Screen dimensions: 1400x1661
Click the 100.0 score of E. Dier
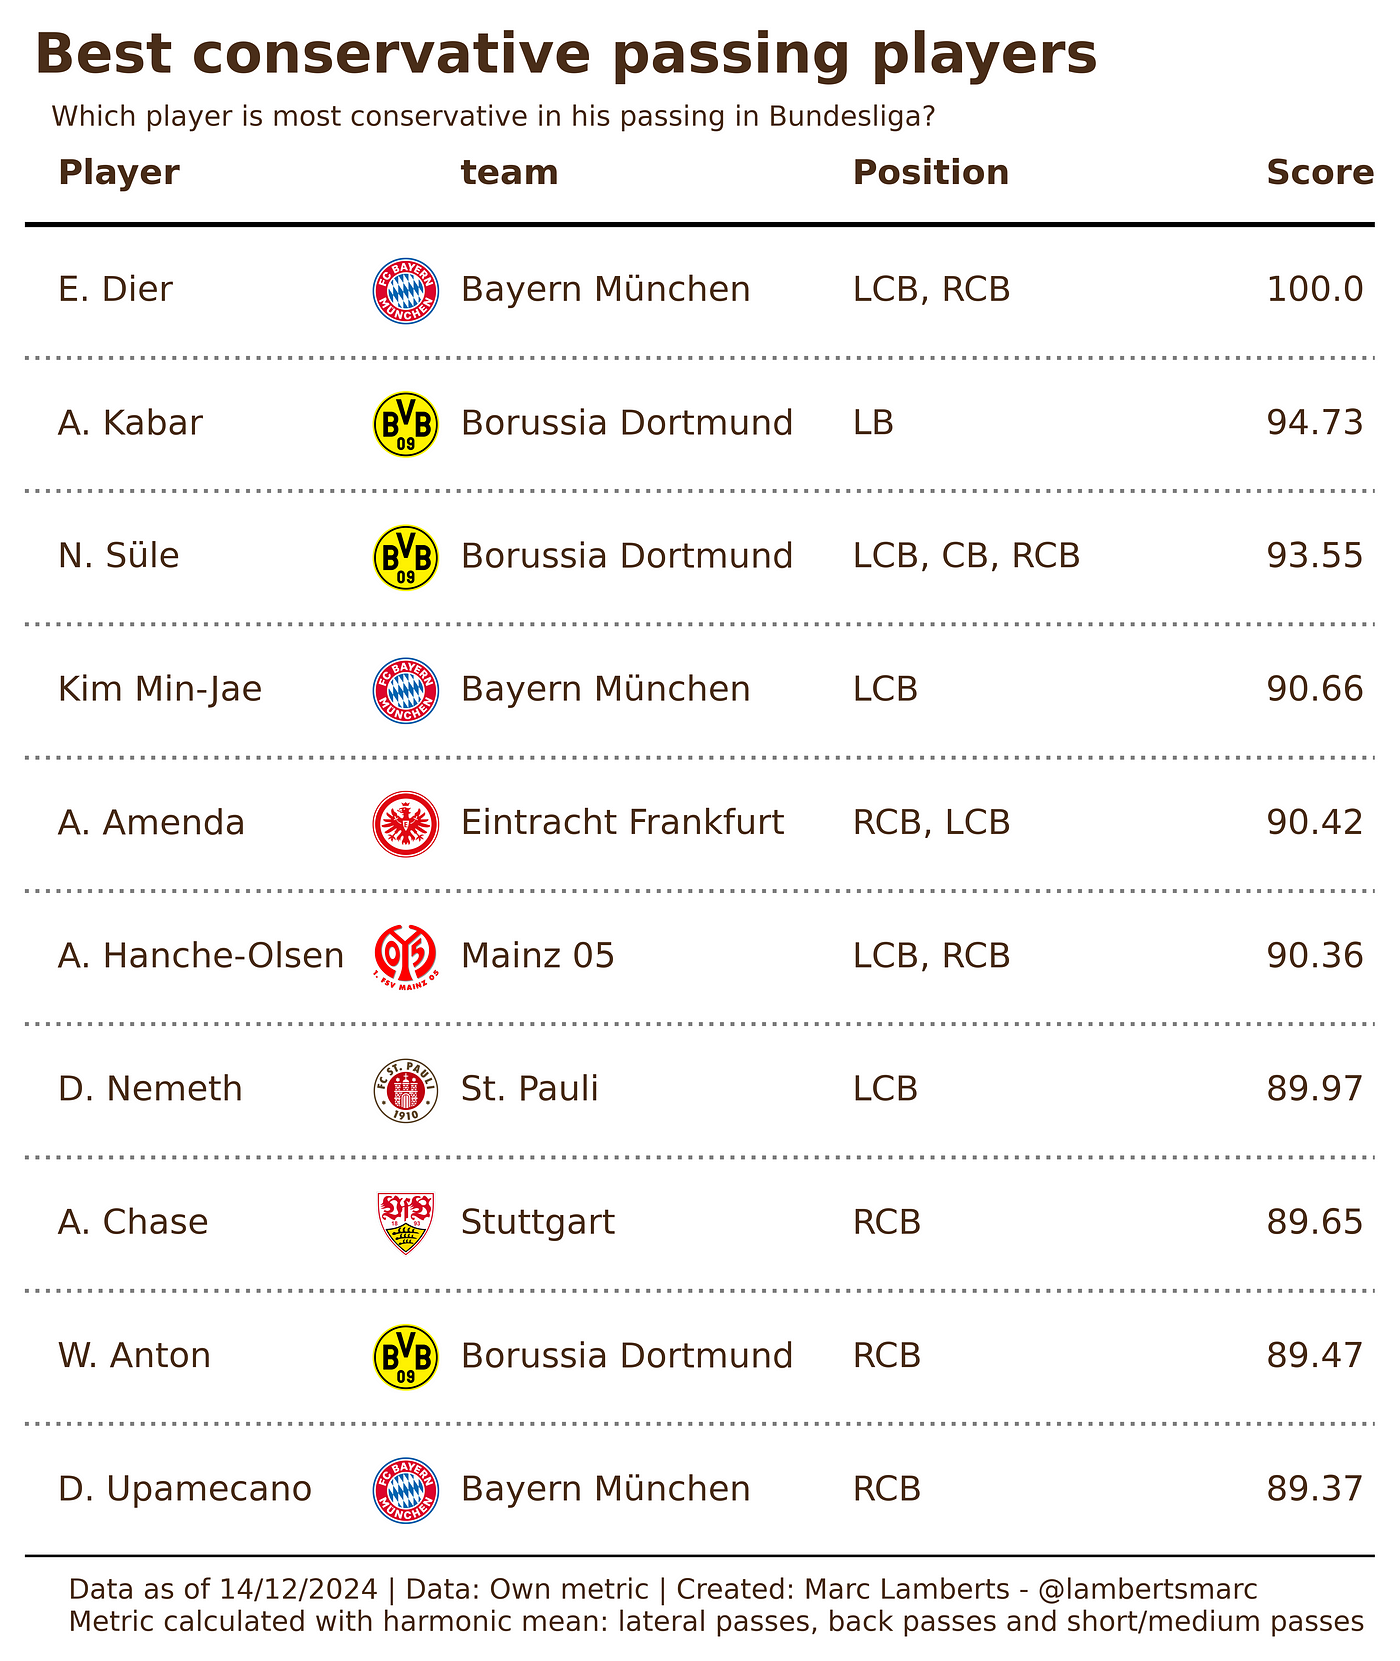click(x=1315, y=290)
